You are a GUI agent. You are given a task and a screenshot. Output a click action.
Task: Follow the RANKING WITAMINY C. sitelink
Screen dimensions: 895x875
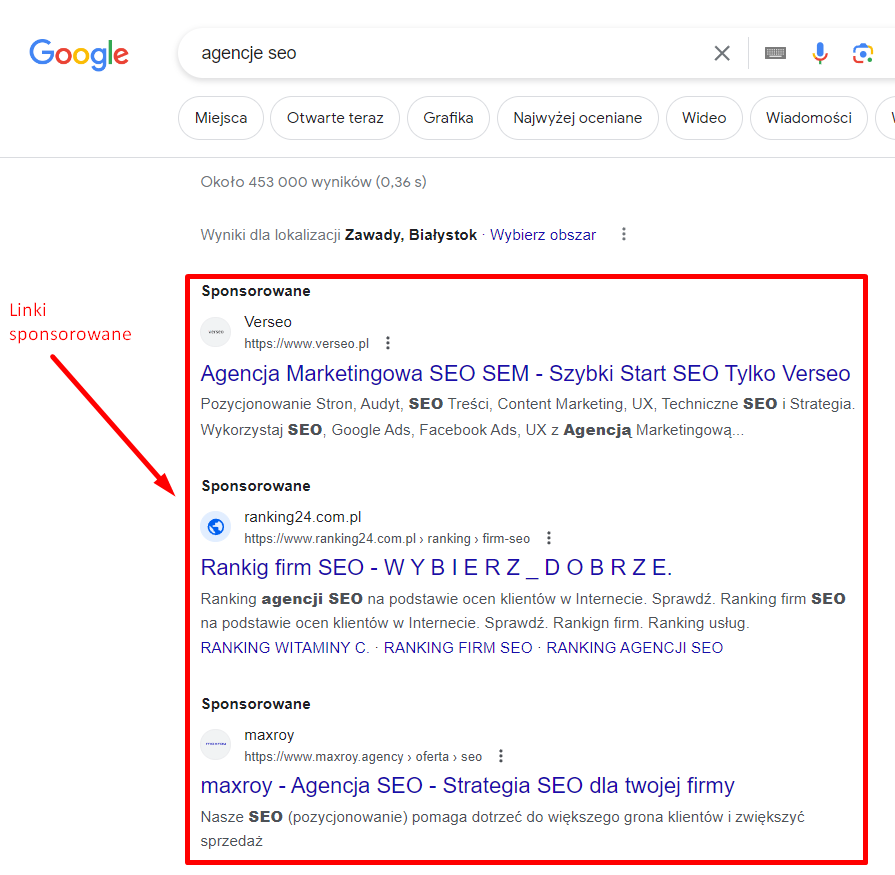click(285, 648)
